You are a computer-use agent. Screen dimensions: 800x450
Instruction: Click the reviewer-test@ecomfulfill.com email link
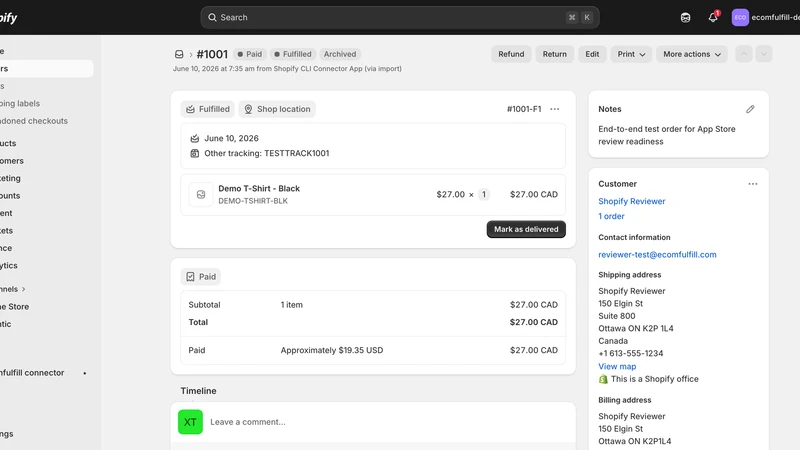coord(657,254)
